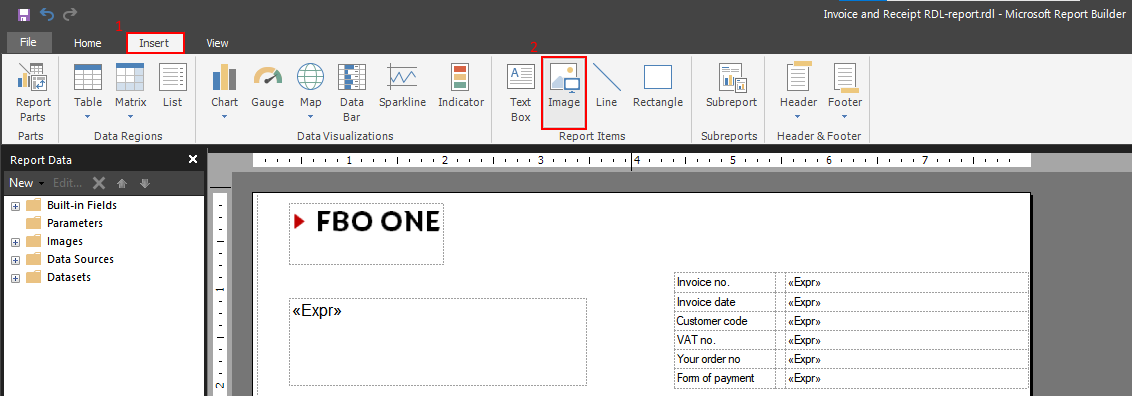The image size is (1132, 396).
Task: Click the disabled Edit button
Action: tap(67, 183)
